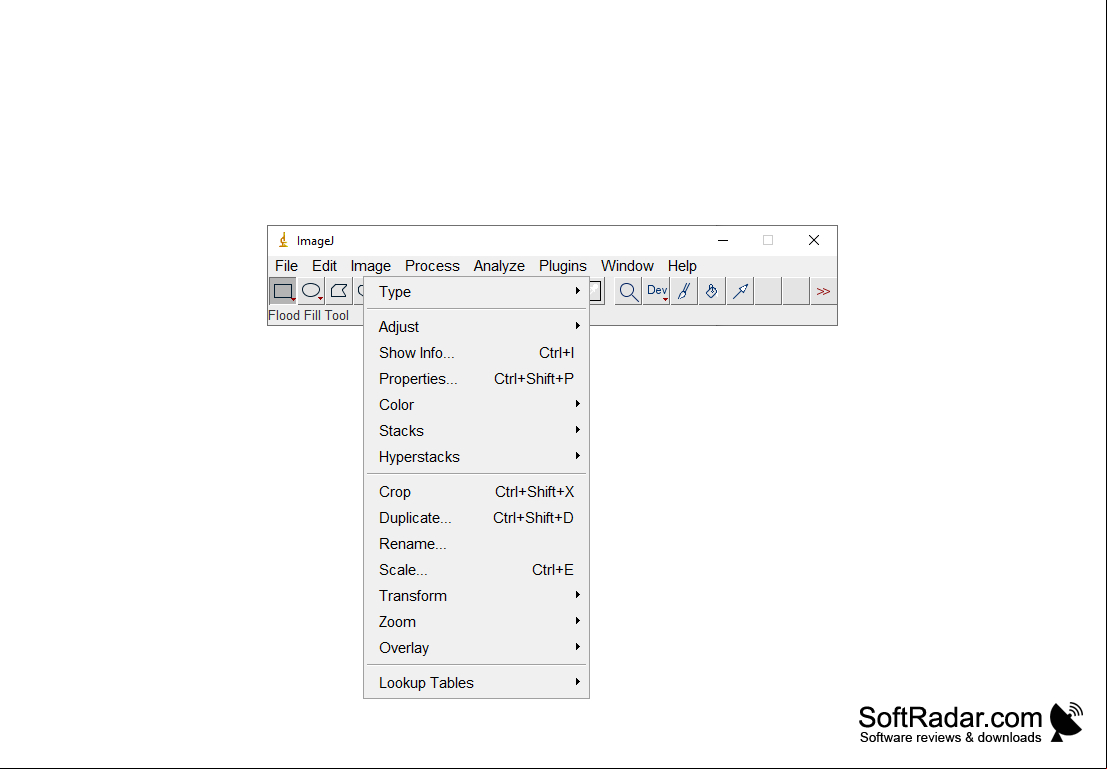Expand the Lookup Tables submenu
Viewport: 1107px width, 769px height.
coord(477,683)
